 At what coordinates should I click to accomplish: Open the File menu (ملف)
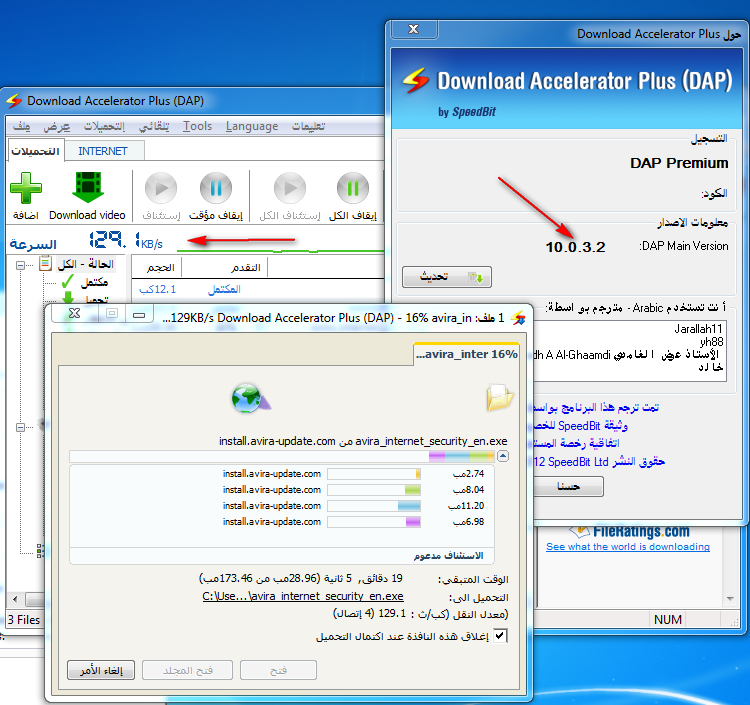[22, 126]
